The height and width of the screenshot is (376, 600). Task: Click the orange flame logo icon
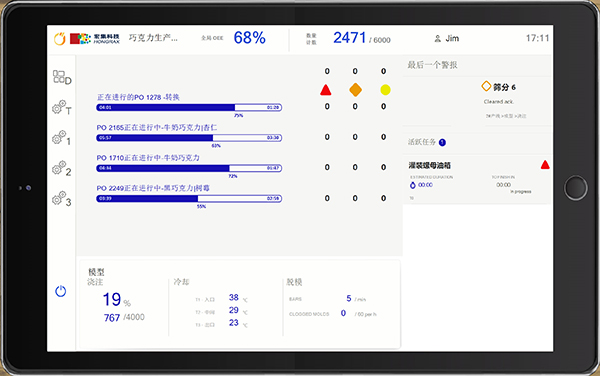[x=60, y=39]
